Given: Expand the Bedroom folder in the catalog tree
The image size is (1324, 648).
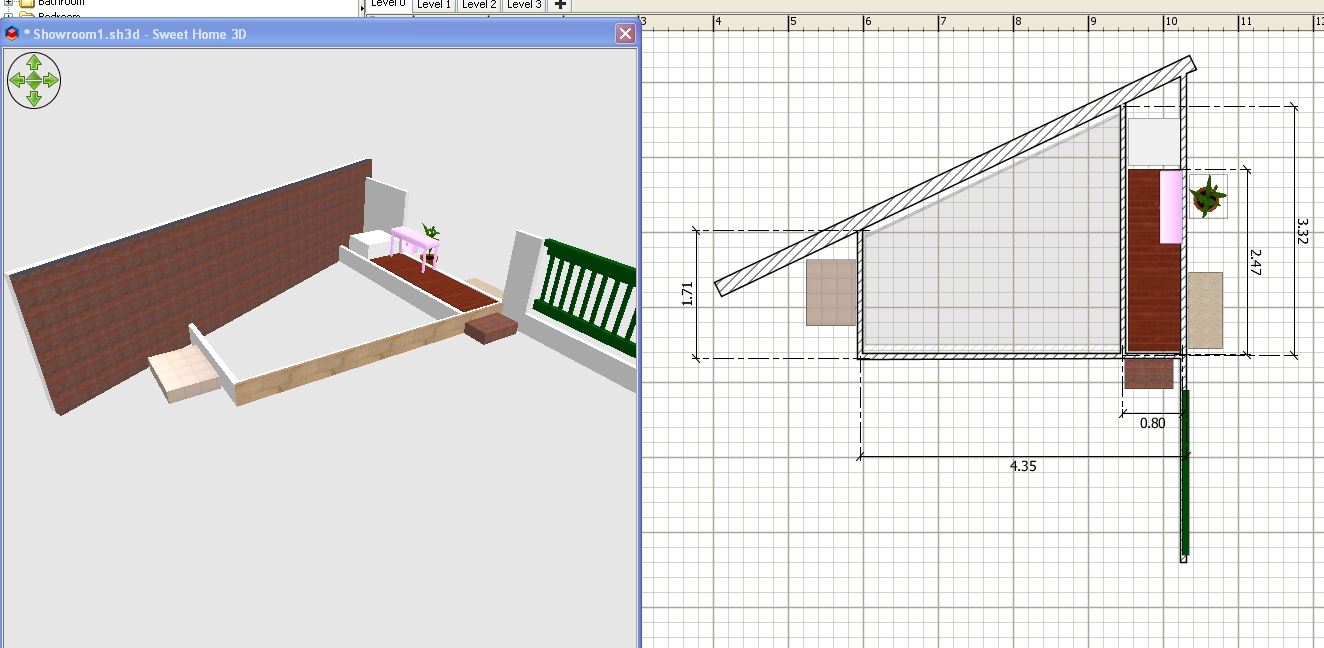Looking at the screenshot, I should [10, 16].
